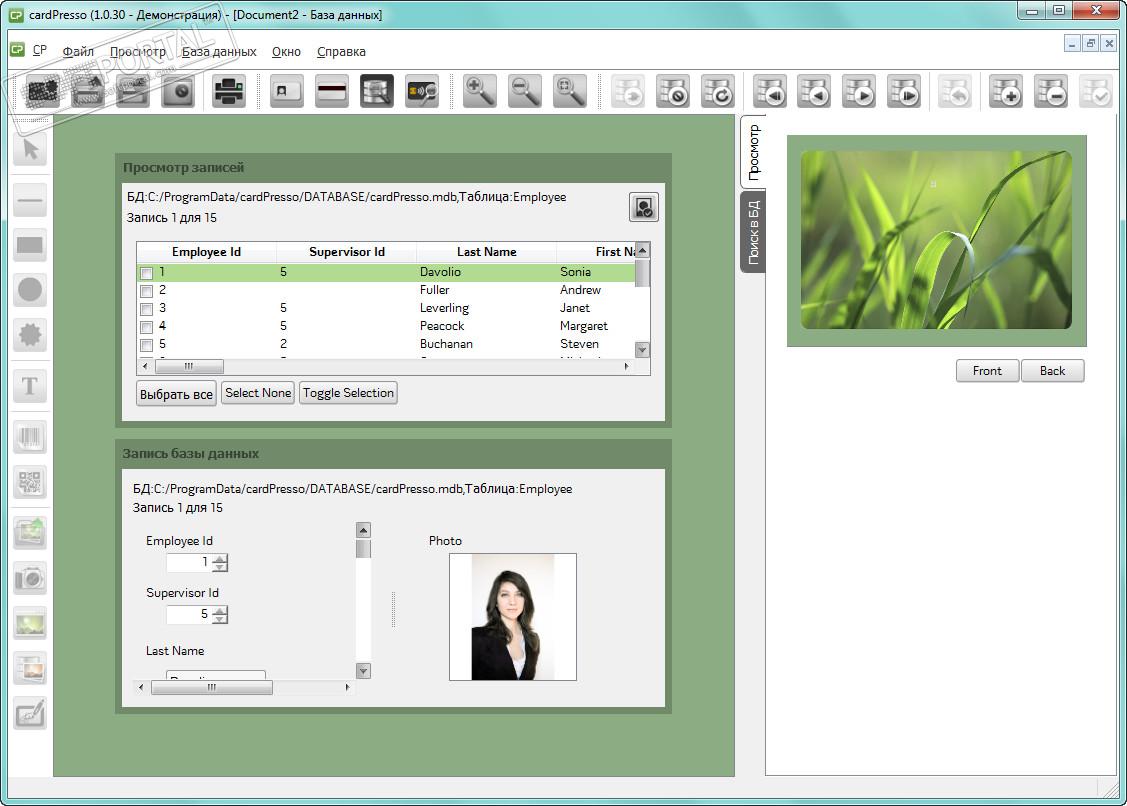This screenshot has width=1127, height=806.
Task: Click the employee photo thumbnail
Action: pyautogui.click(x=512, y=617)
